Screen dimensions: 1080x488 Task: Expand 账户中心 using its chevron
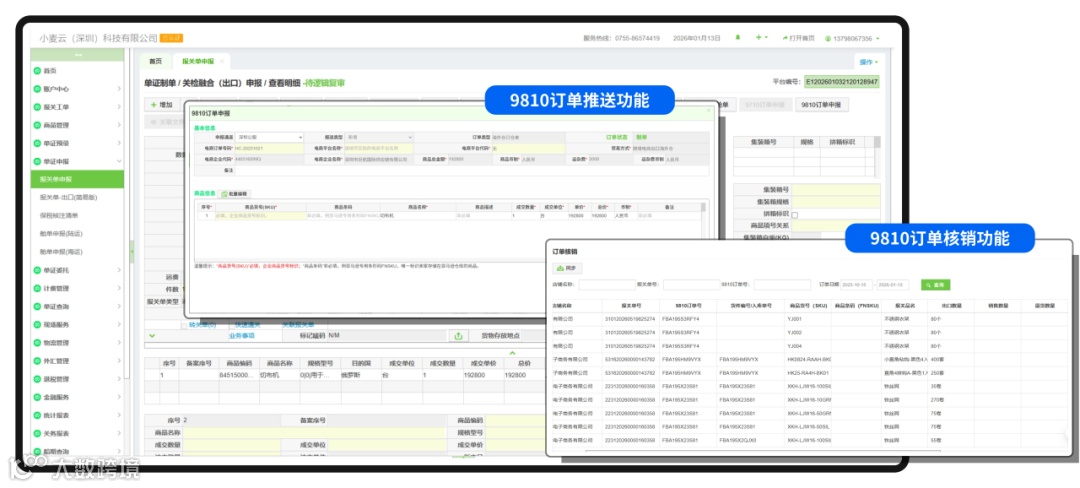click(119, 89)
